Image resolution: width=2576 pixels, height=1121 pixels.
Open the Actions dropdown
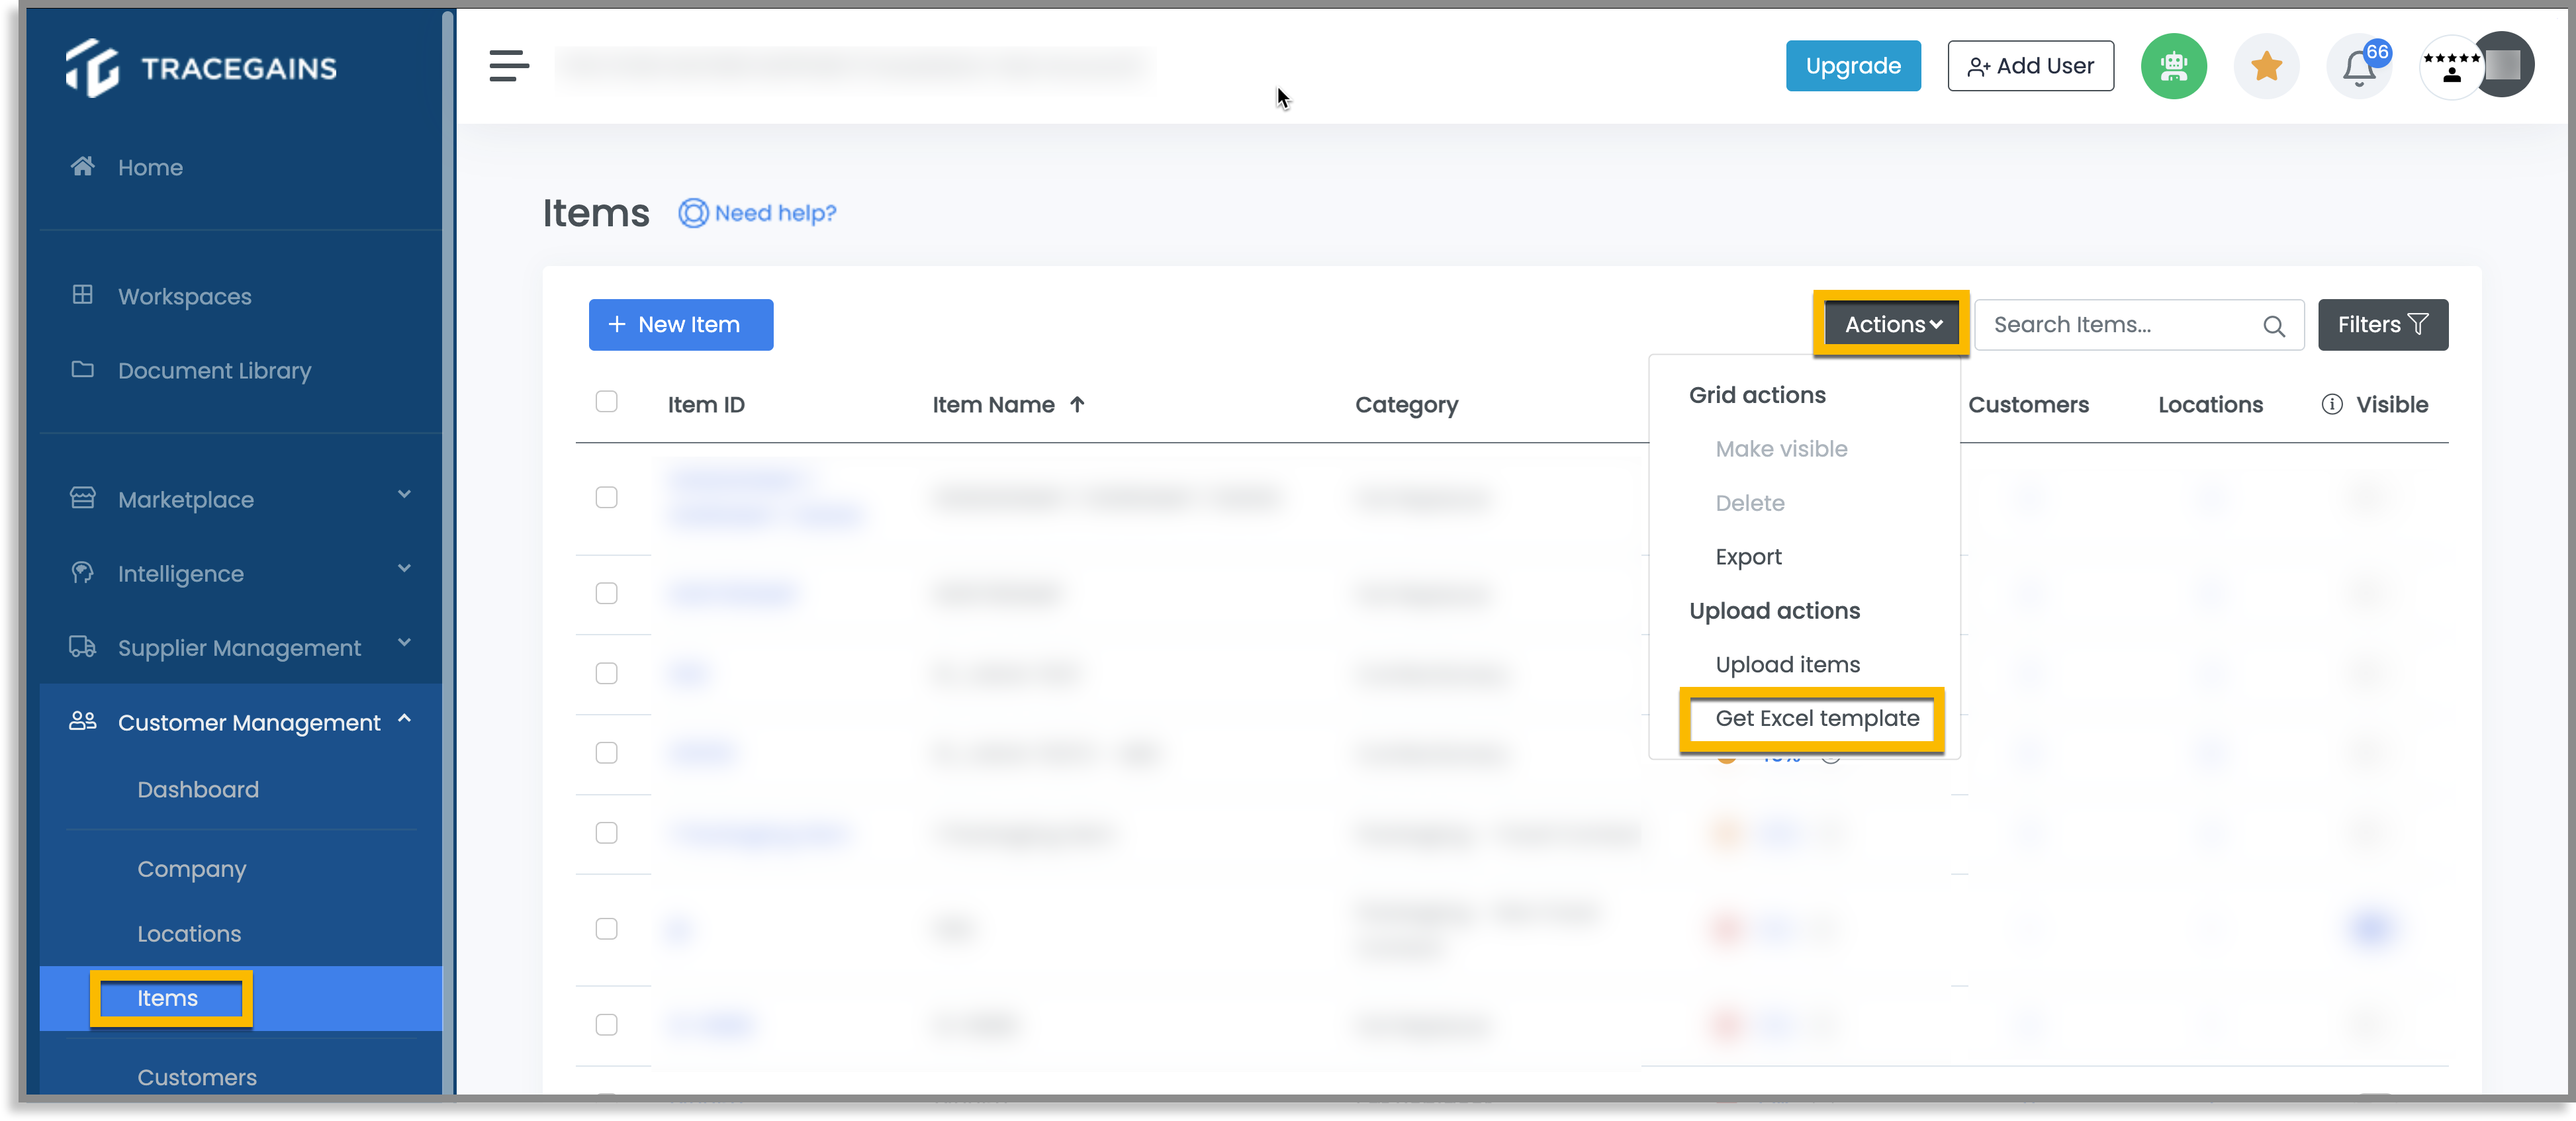[1892, 324]
